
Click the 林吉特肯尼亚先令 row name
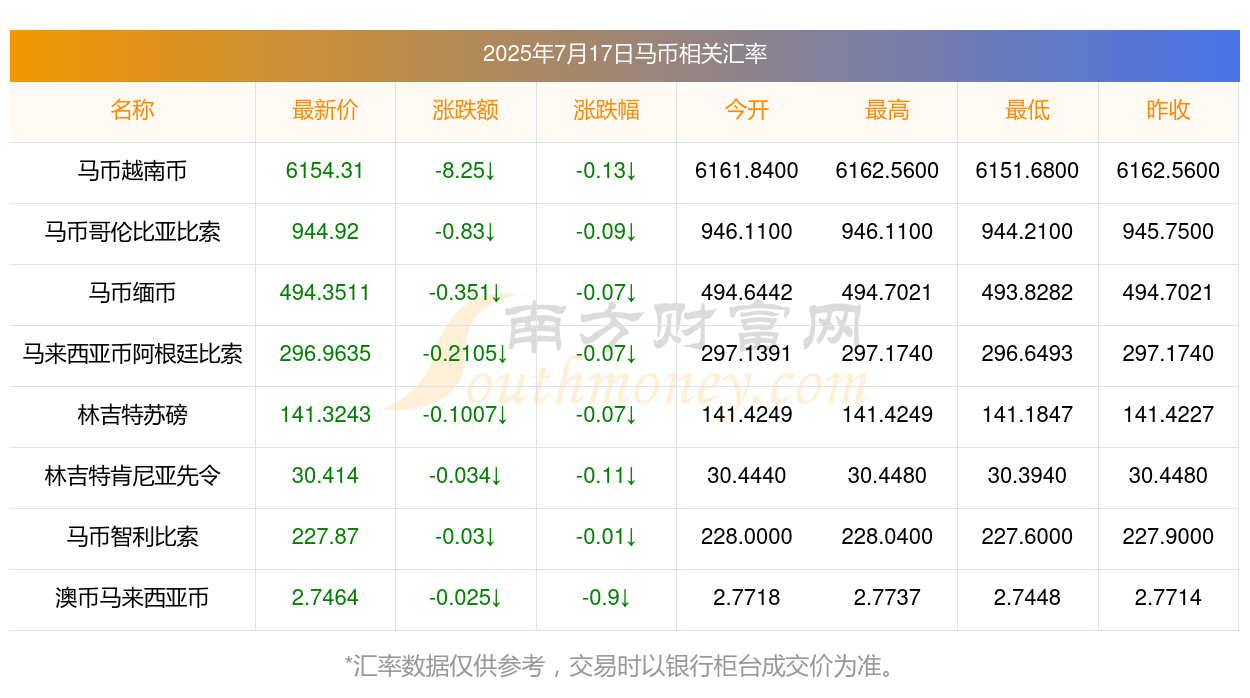(132, 476)
